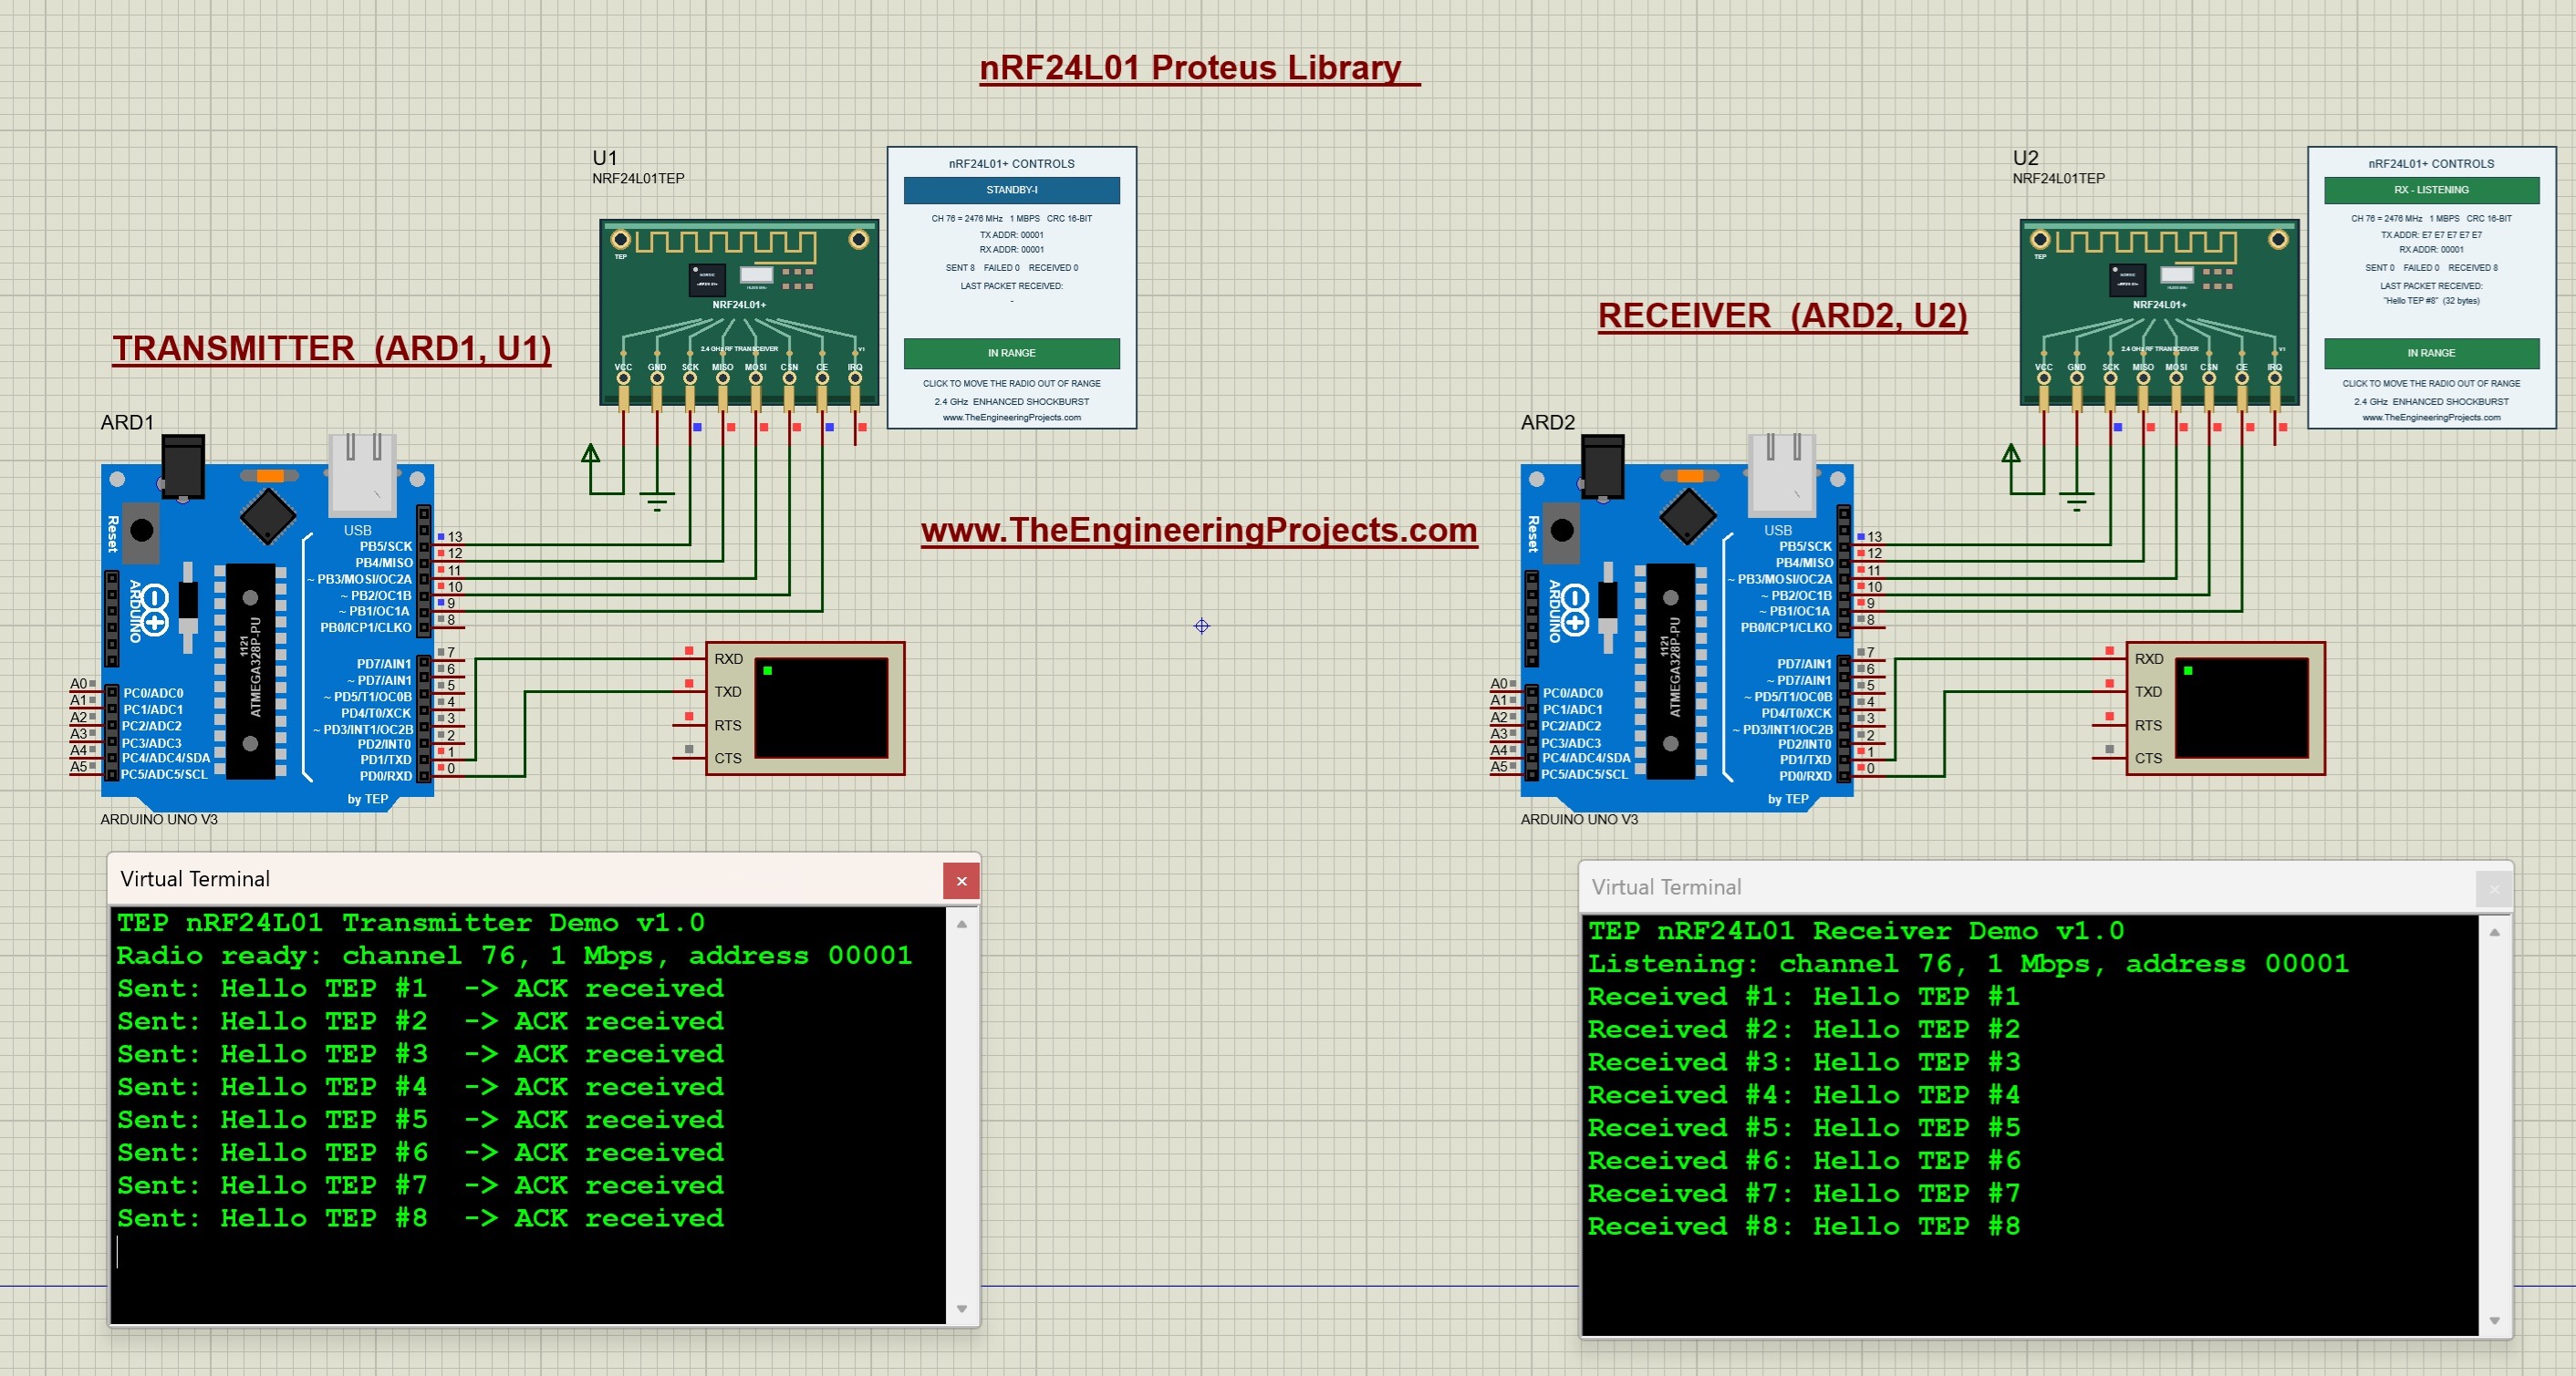Close the receiver Virtual Terminal window
2576x1376 pixels.
pyautogui.click(x=2494, y=889)
